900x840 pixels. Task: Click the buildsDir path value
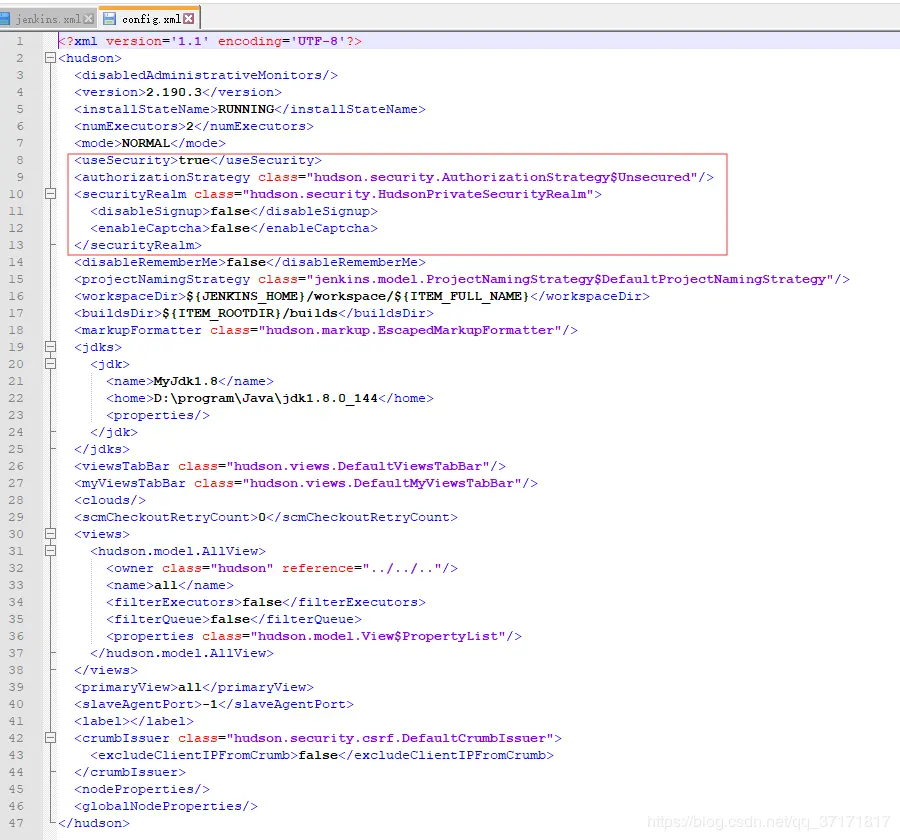coord(250,313)
